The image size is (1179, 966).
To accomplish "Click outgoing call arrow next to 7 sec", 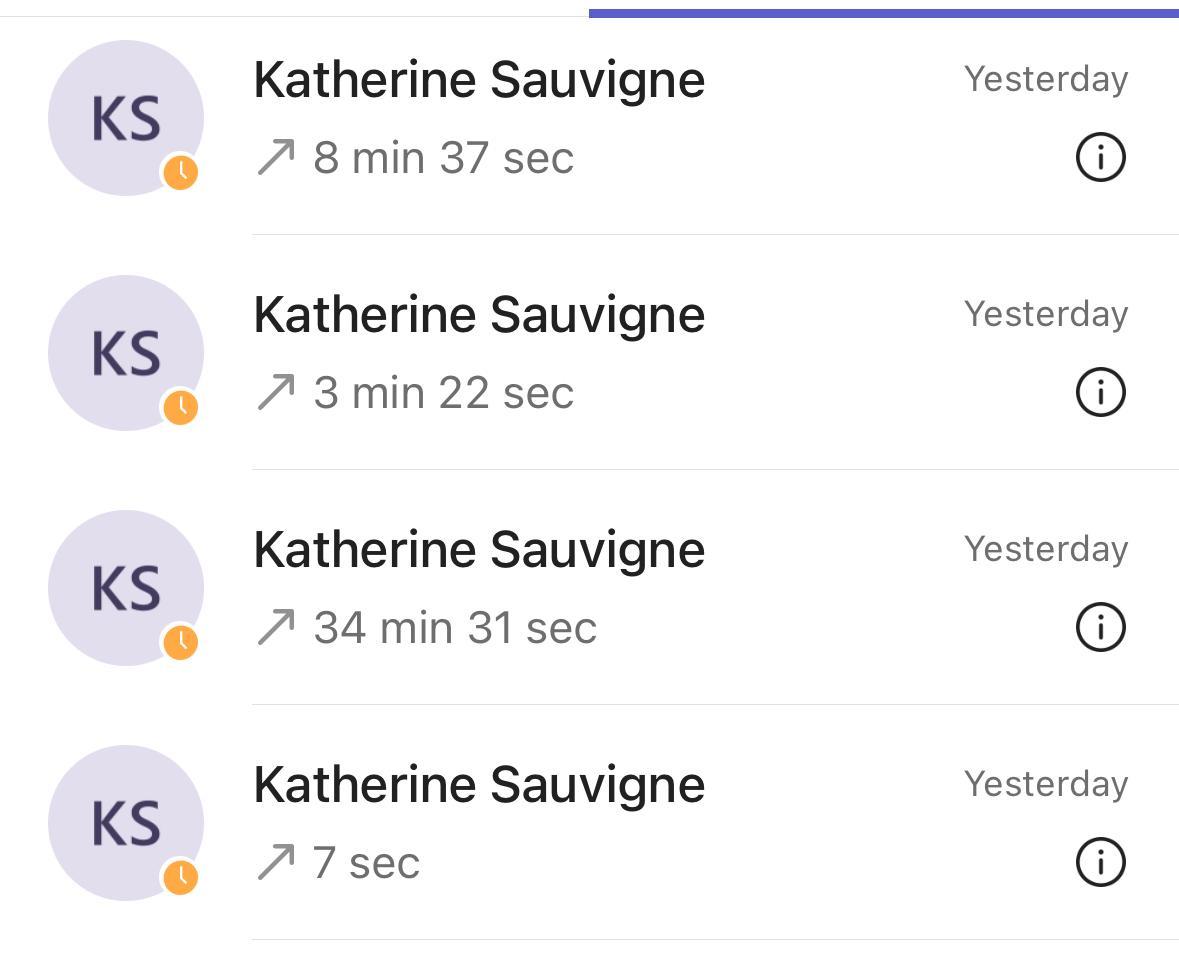I will coord(276,862).
